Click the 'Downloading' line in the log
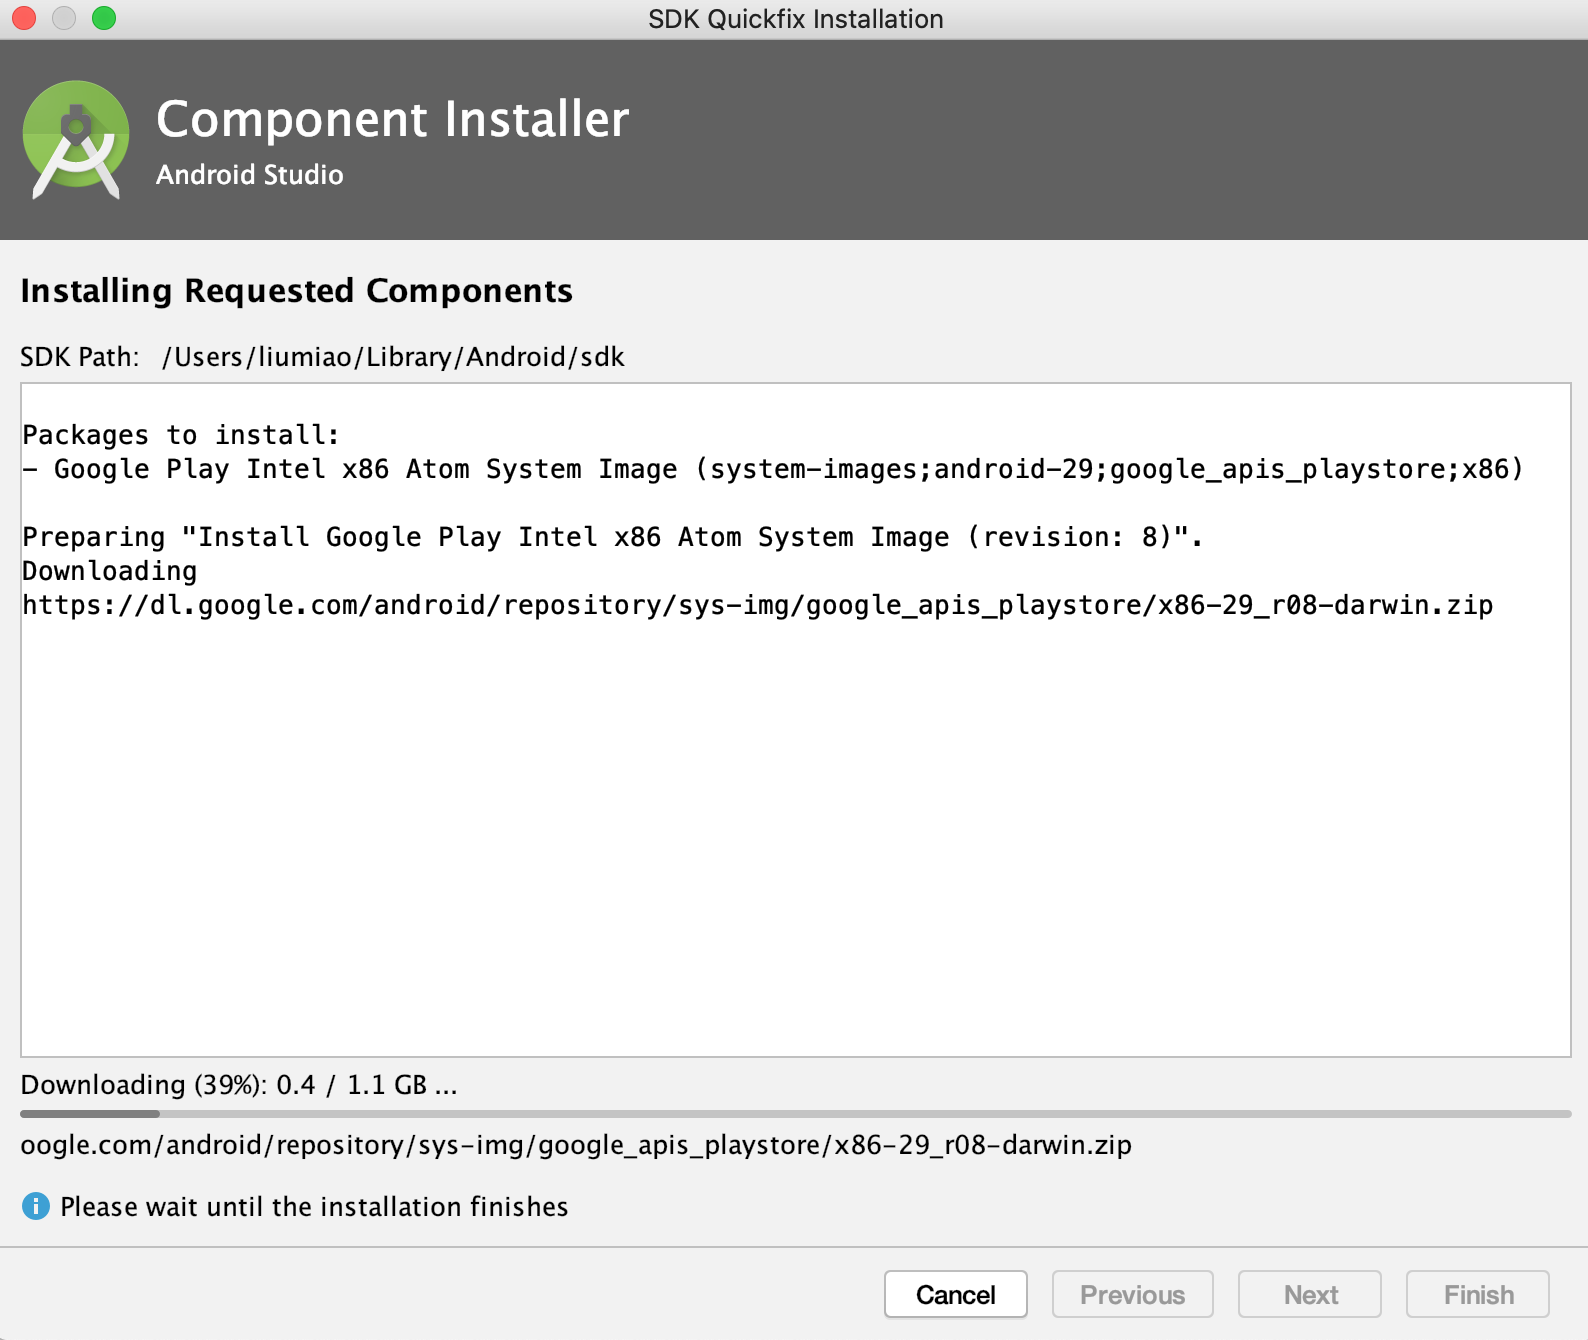Image resolution: width=1588 pixels, height=1340 pixels. coord(110,571)
